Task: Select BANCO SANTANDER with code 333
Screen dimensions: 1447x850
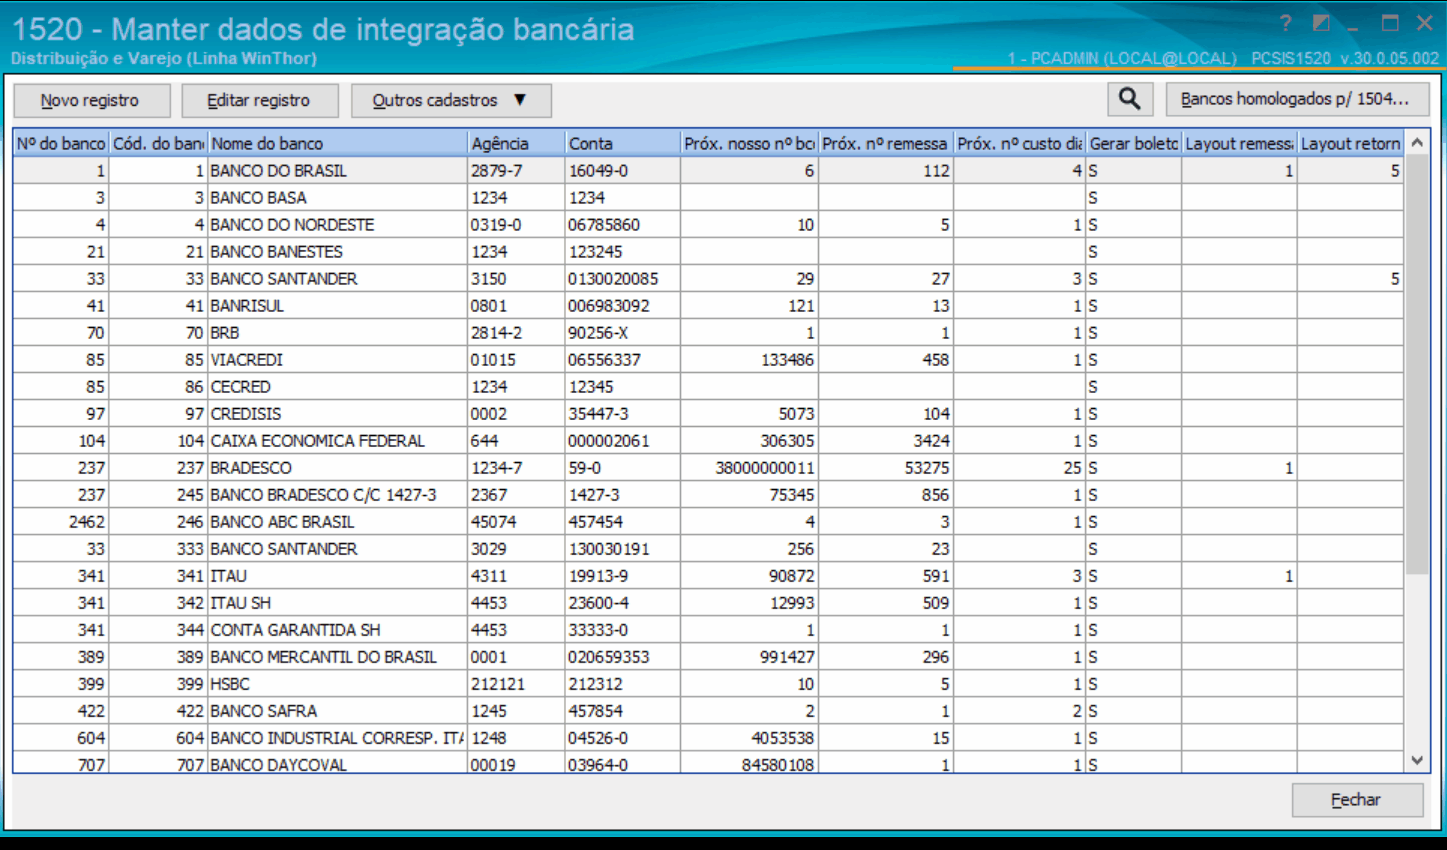Action: coord(708,548)
